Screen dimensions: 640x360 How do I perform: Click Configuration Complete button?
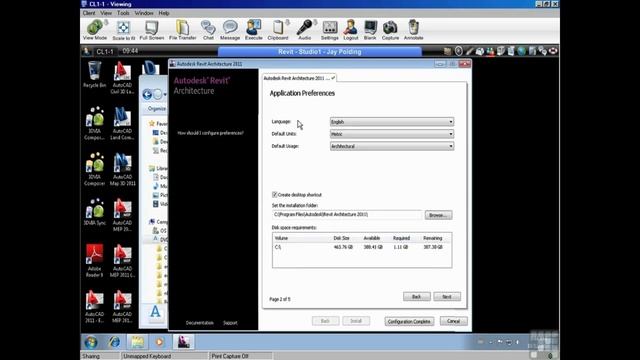tap(409, 321)
